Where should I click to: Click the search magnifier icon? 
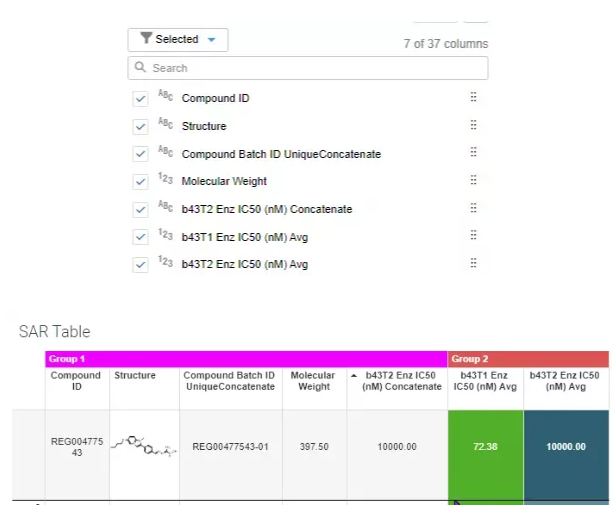(141, 68)
